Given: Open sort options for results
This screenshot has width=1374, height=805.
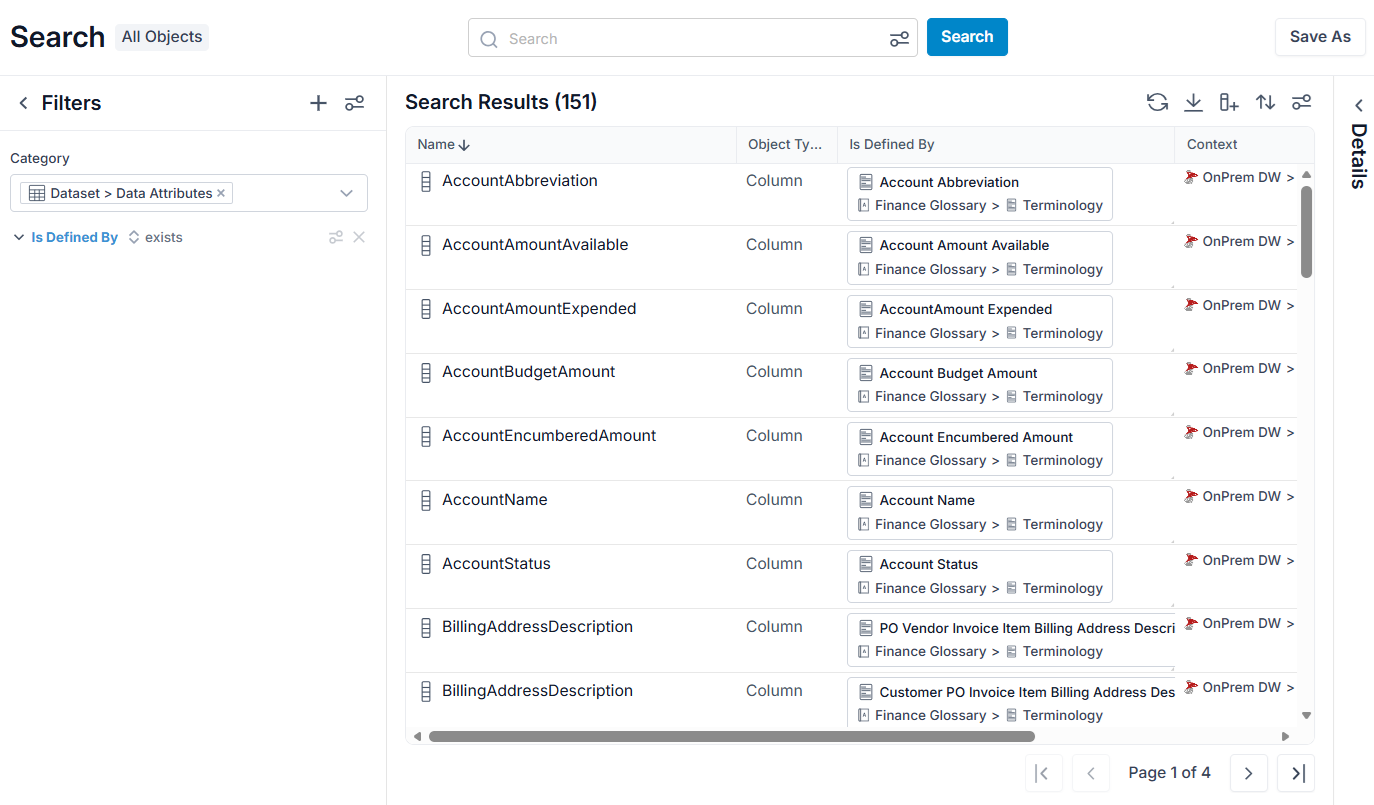Looking at the screenshot, I should point(1265,102).
